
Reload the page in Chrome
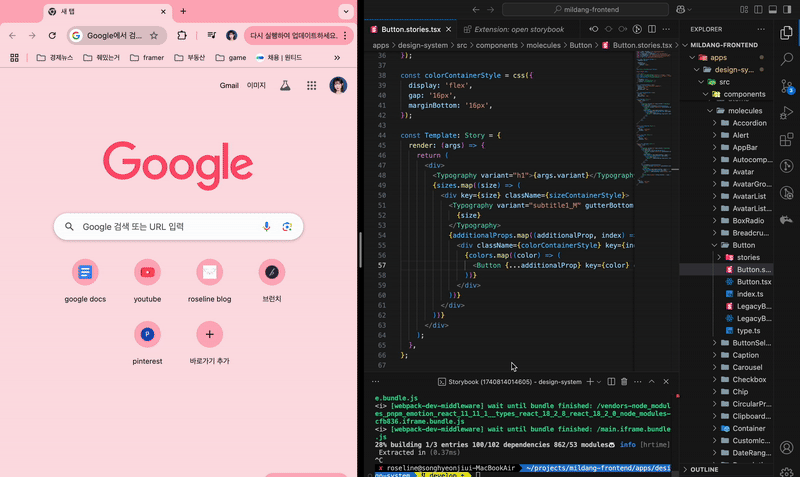(x=52, y=35)
